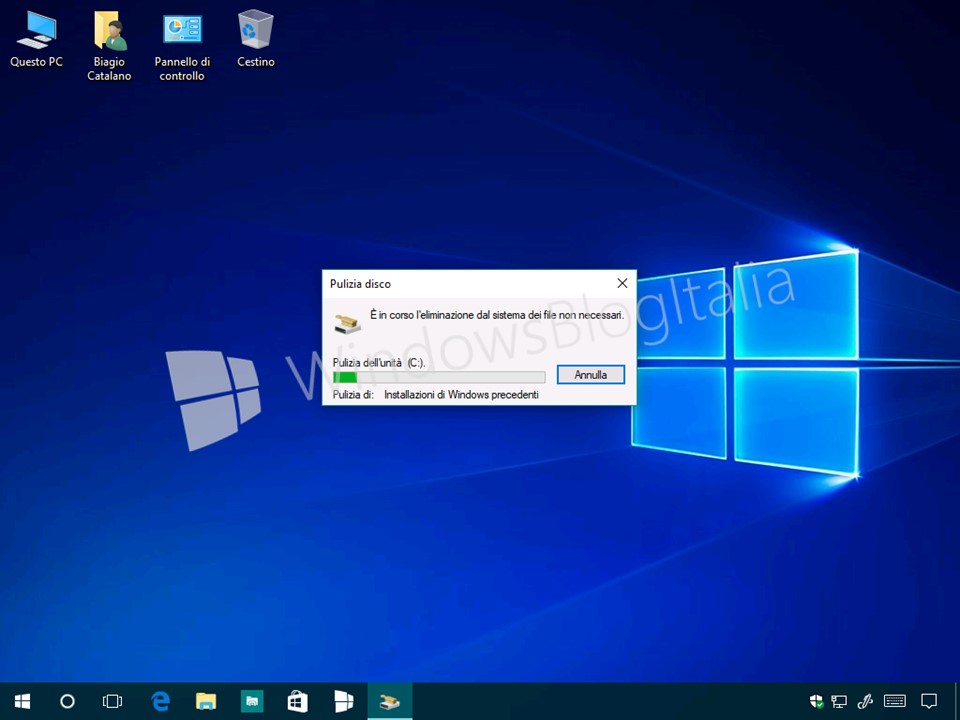Screen dimensions: 960x720
Task: Open the Windows Start menu
Action: pos(23,701)
